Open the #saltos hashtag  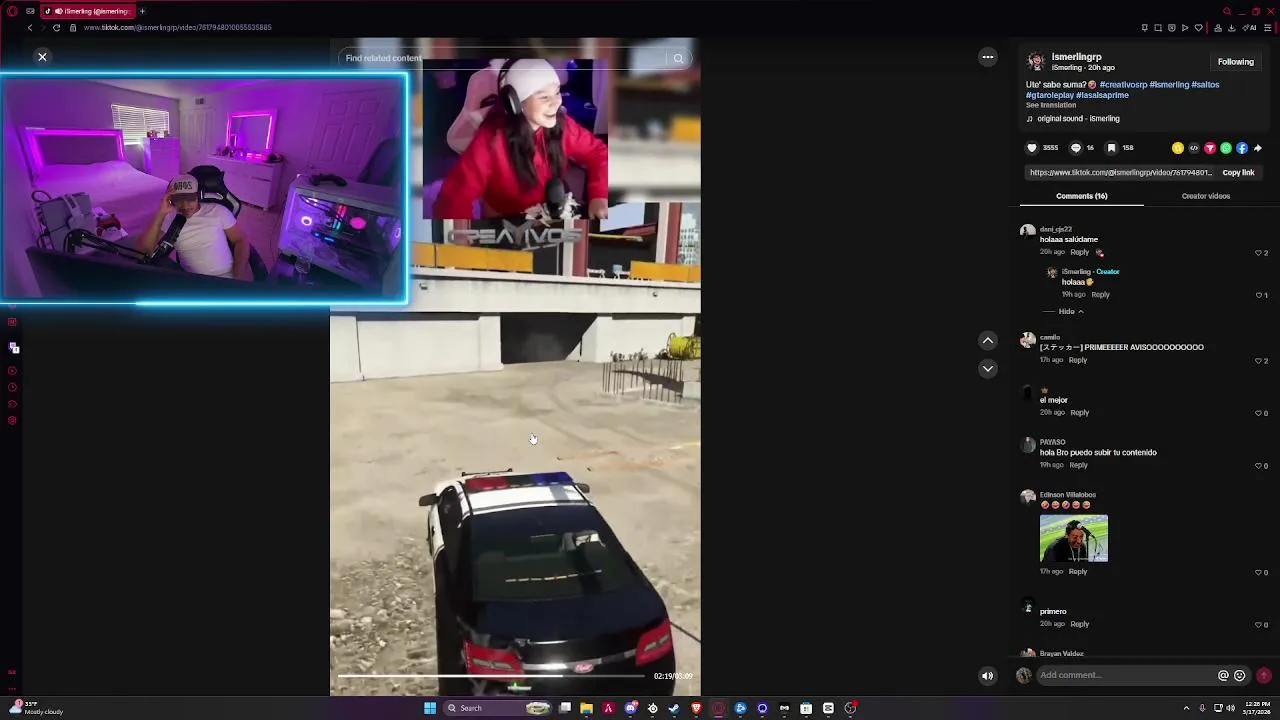[1205, 85]
